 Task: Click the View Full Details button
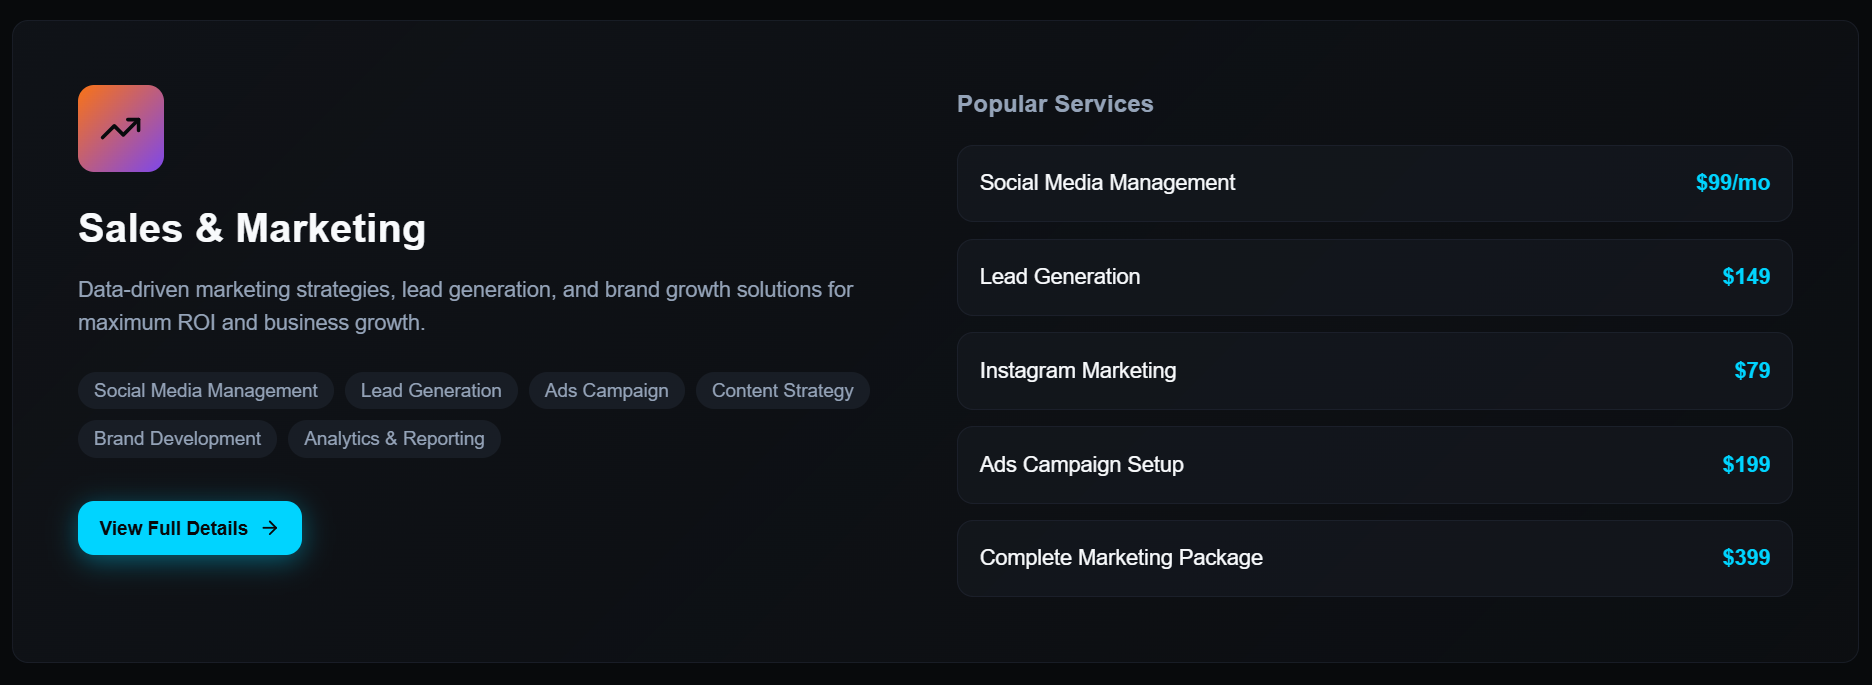pos(189,528)
